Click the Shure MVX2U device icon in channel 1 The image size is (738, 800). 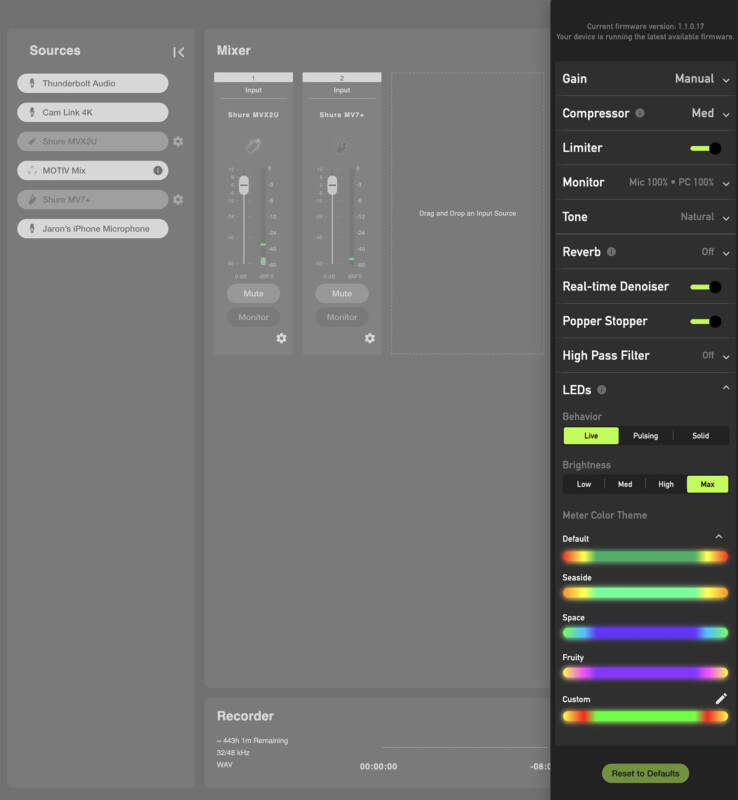pyautogui.click(x=253, y=146)
